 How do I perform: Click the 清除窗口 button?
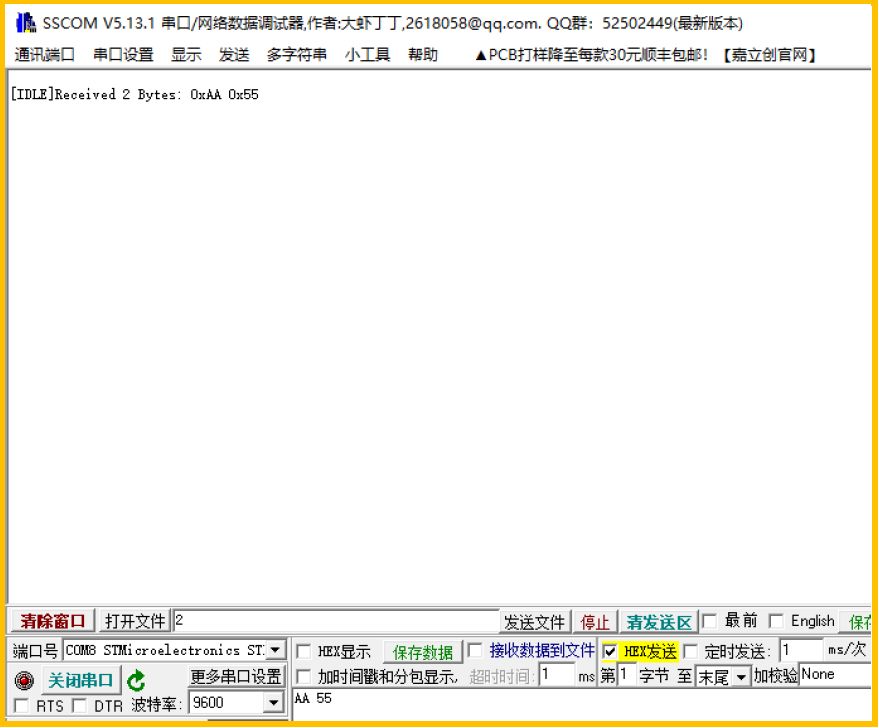53,621
